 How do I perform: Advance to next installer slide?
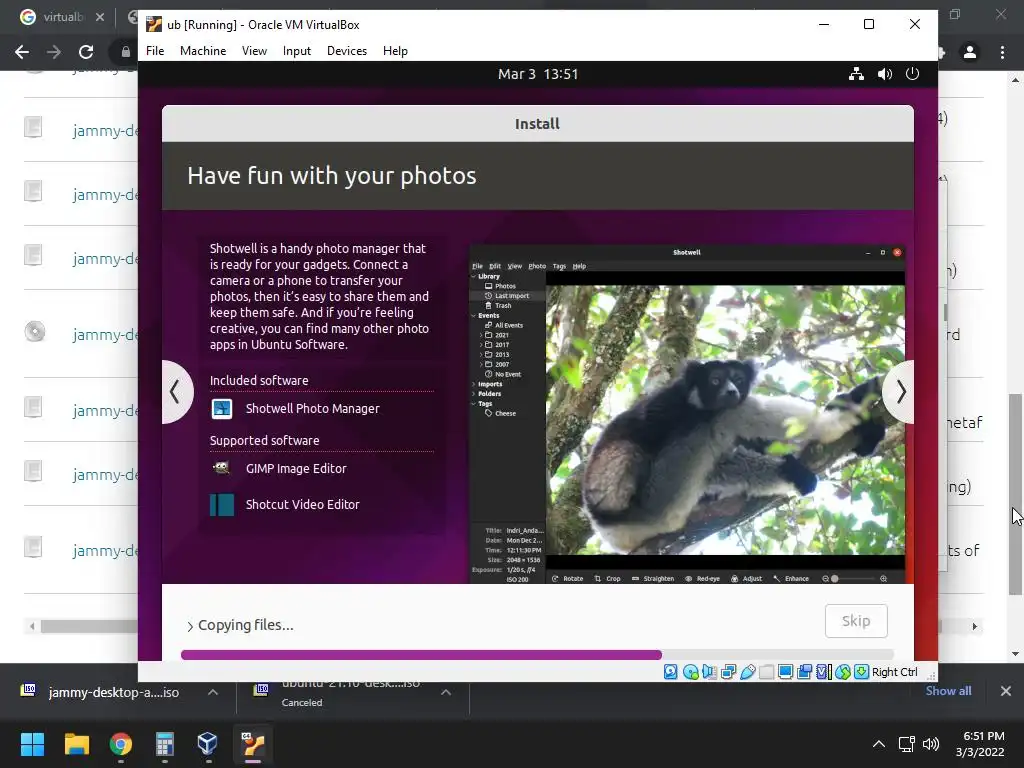(x=900, y=392)
